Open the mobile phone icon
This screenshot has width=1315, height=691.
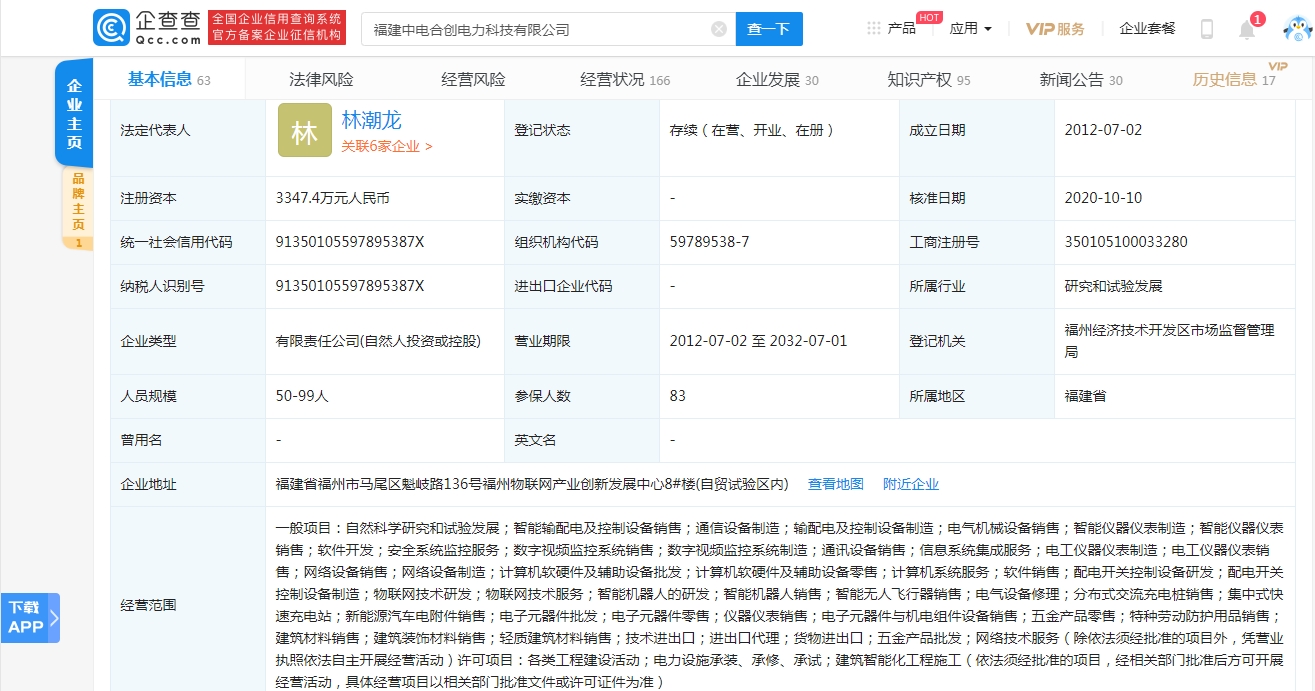[x=1206, y=29]
